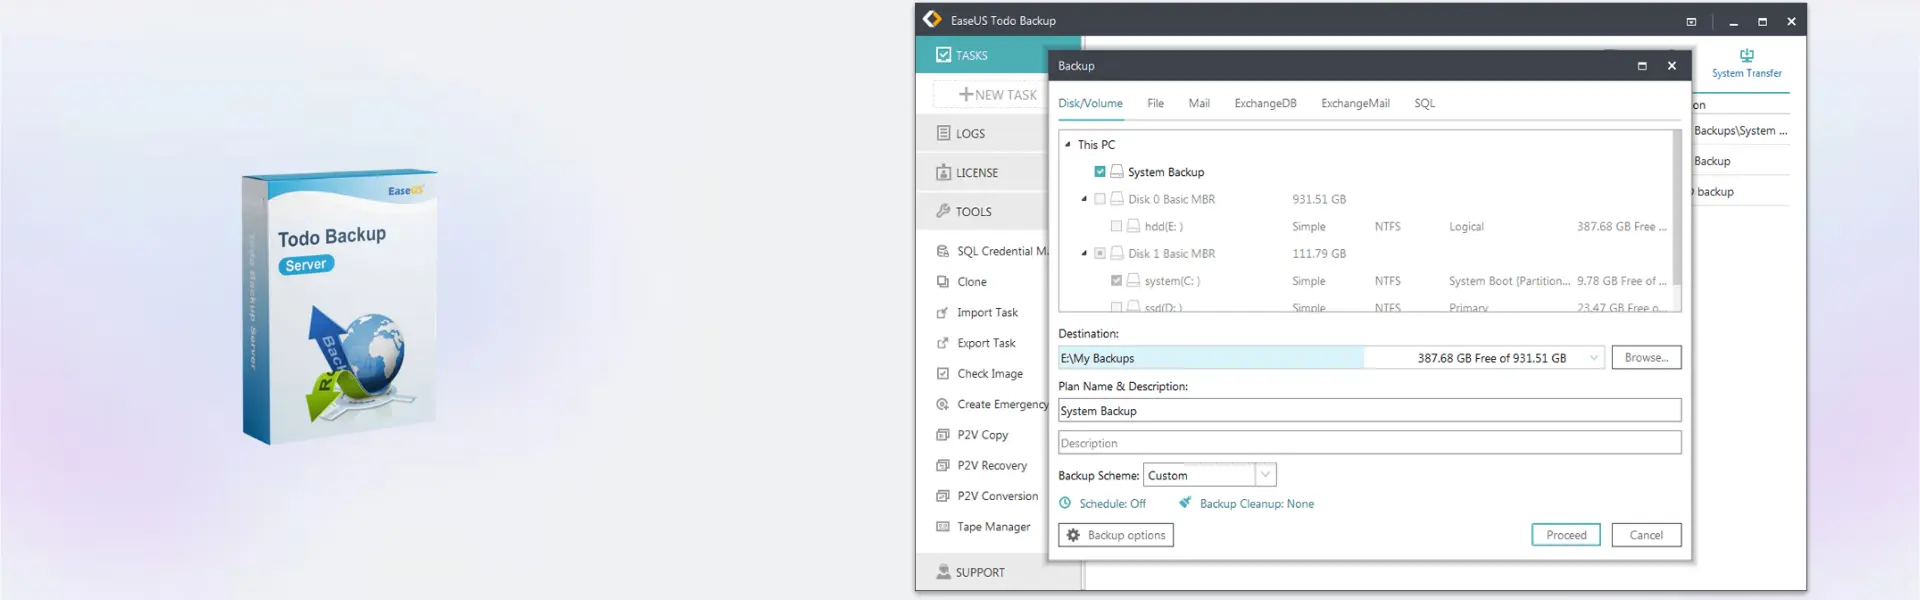Click the gear icon on Backup options
The width and height of the screenshot is (1920, 600).
pos(1073,535)
